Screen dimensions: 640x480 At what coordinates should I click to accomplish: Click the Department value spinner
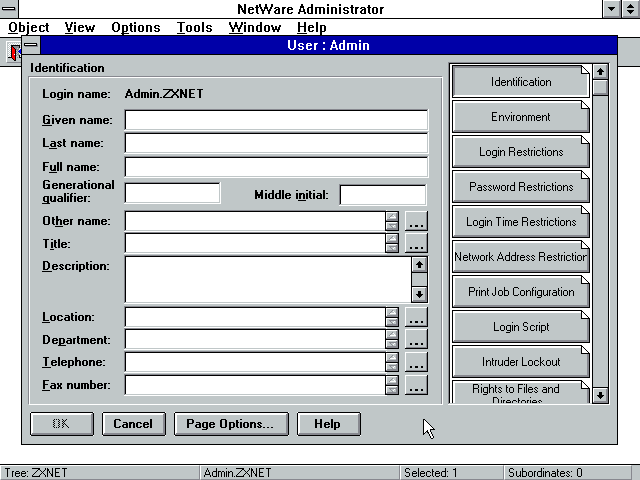tap(392, 340)
